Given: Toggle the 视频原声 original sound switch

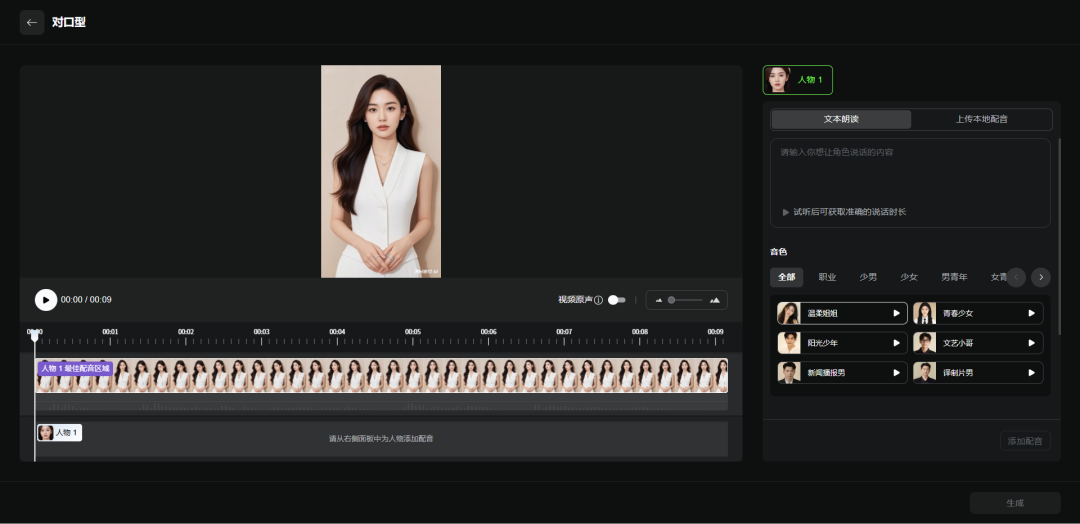Looking at the screenshot, I should click(x=617, y=300).
